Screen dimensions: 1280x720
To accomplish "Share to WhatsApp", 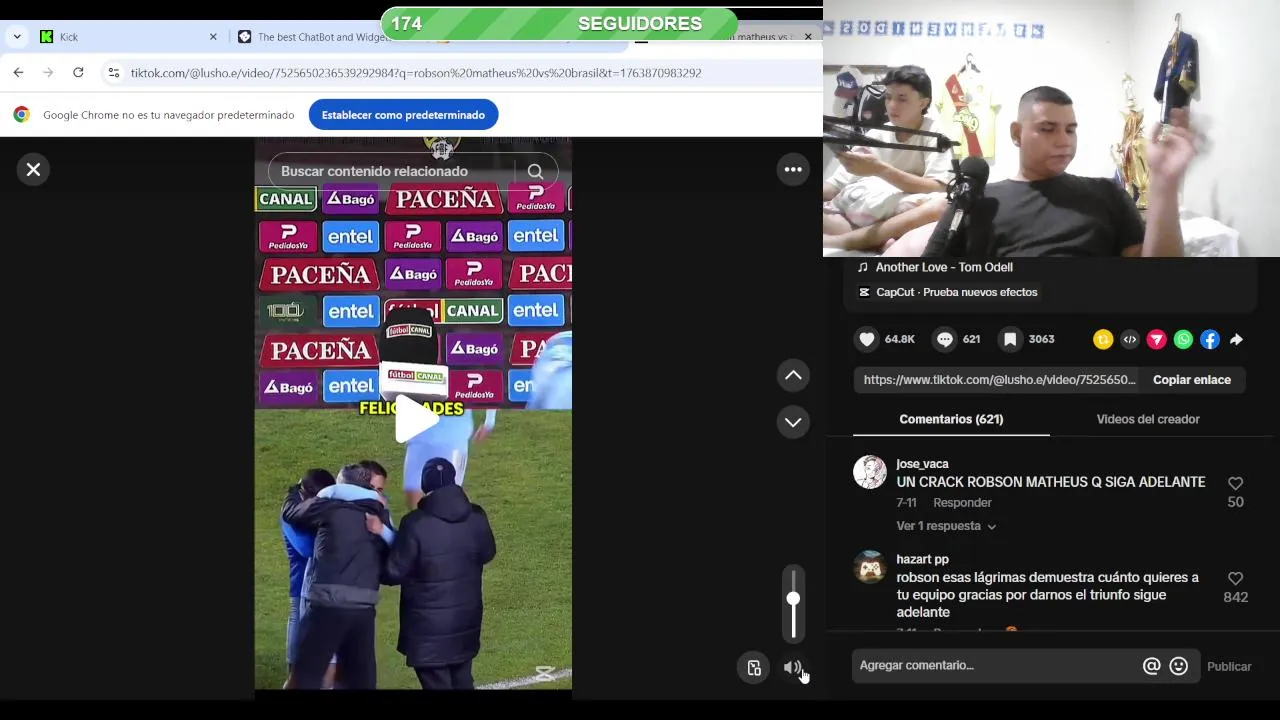I will tap(1183, 340).
